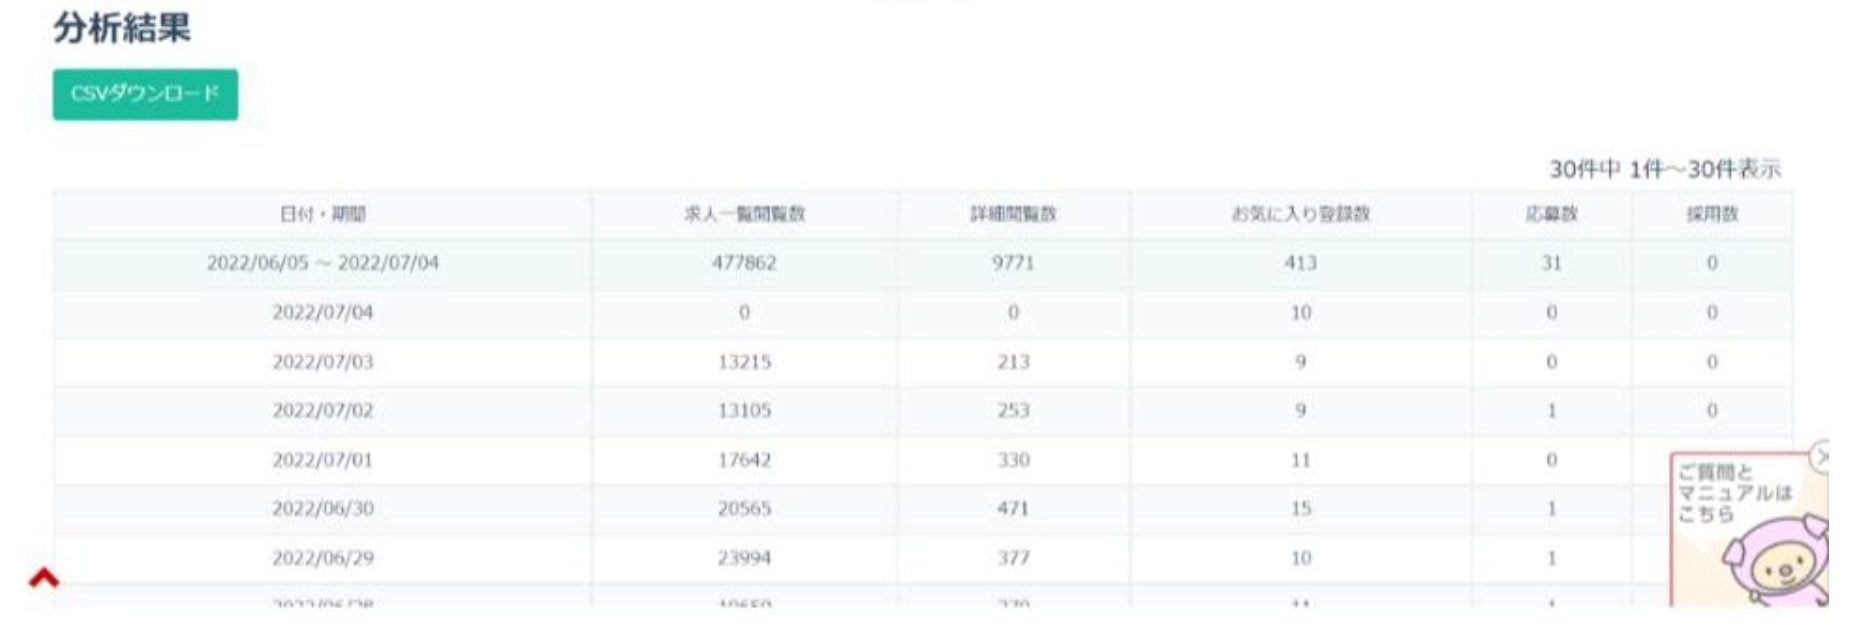Select the 応募数 column header
This screenshot has height=634, width=1860.
tap(1551, 214)
